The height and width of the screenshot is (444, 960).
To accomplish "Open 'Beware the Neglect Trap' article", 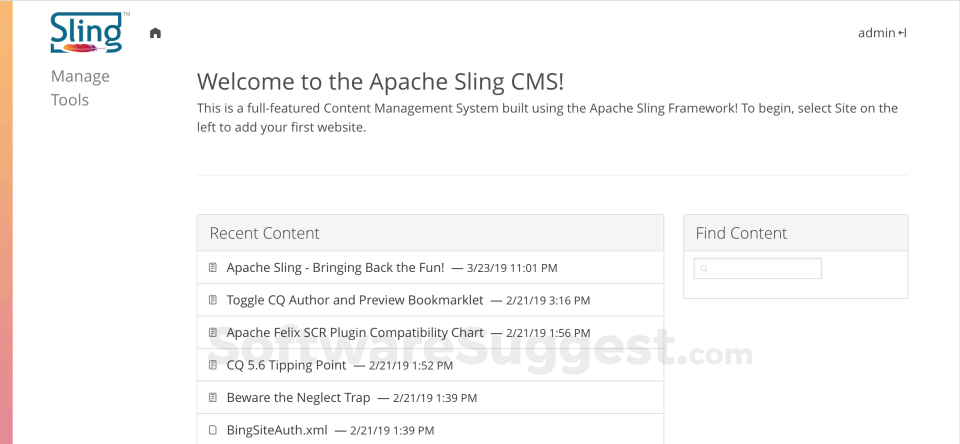I will click(298, 398).
